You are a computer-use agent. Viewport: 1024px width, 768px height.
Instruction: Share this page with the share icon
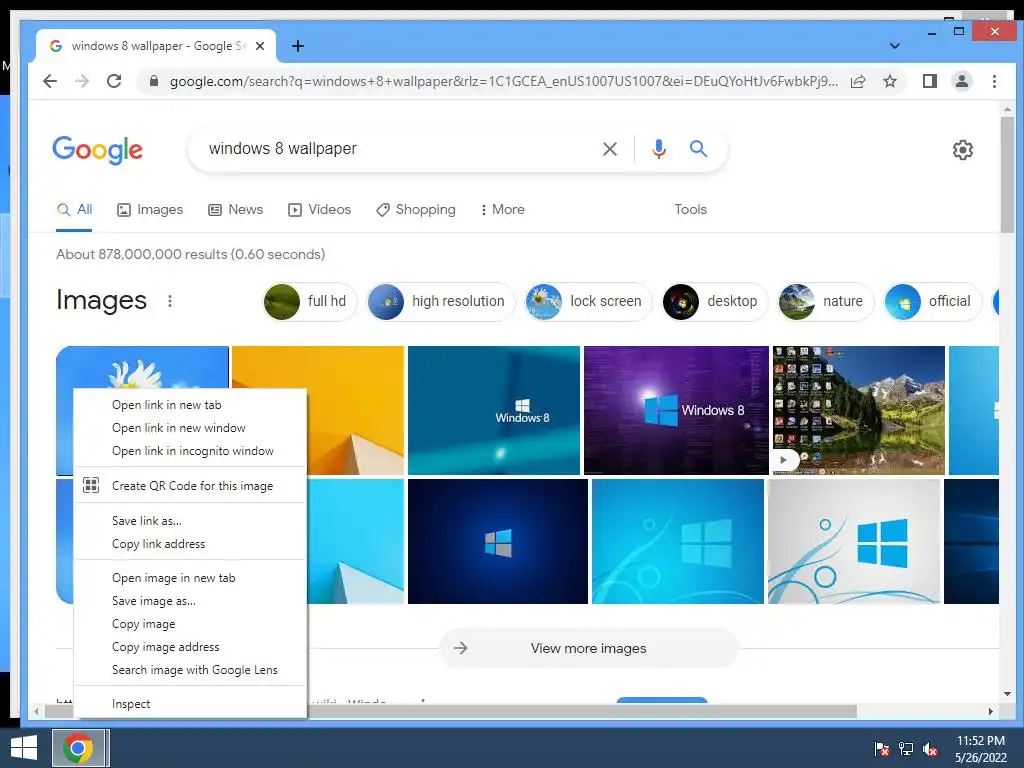[x=858, y=81]
